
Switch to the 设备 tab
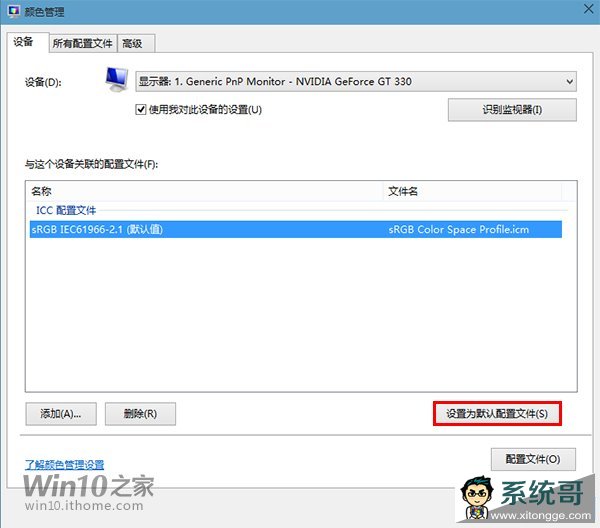tap(27, 42)
